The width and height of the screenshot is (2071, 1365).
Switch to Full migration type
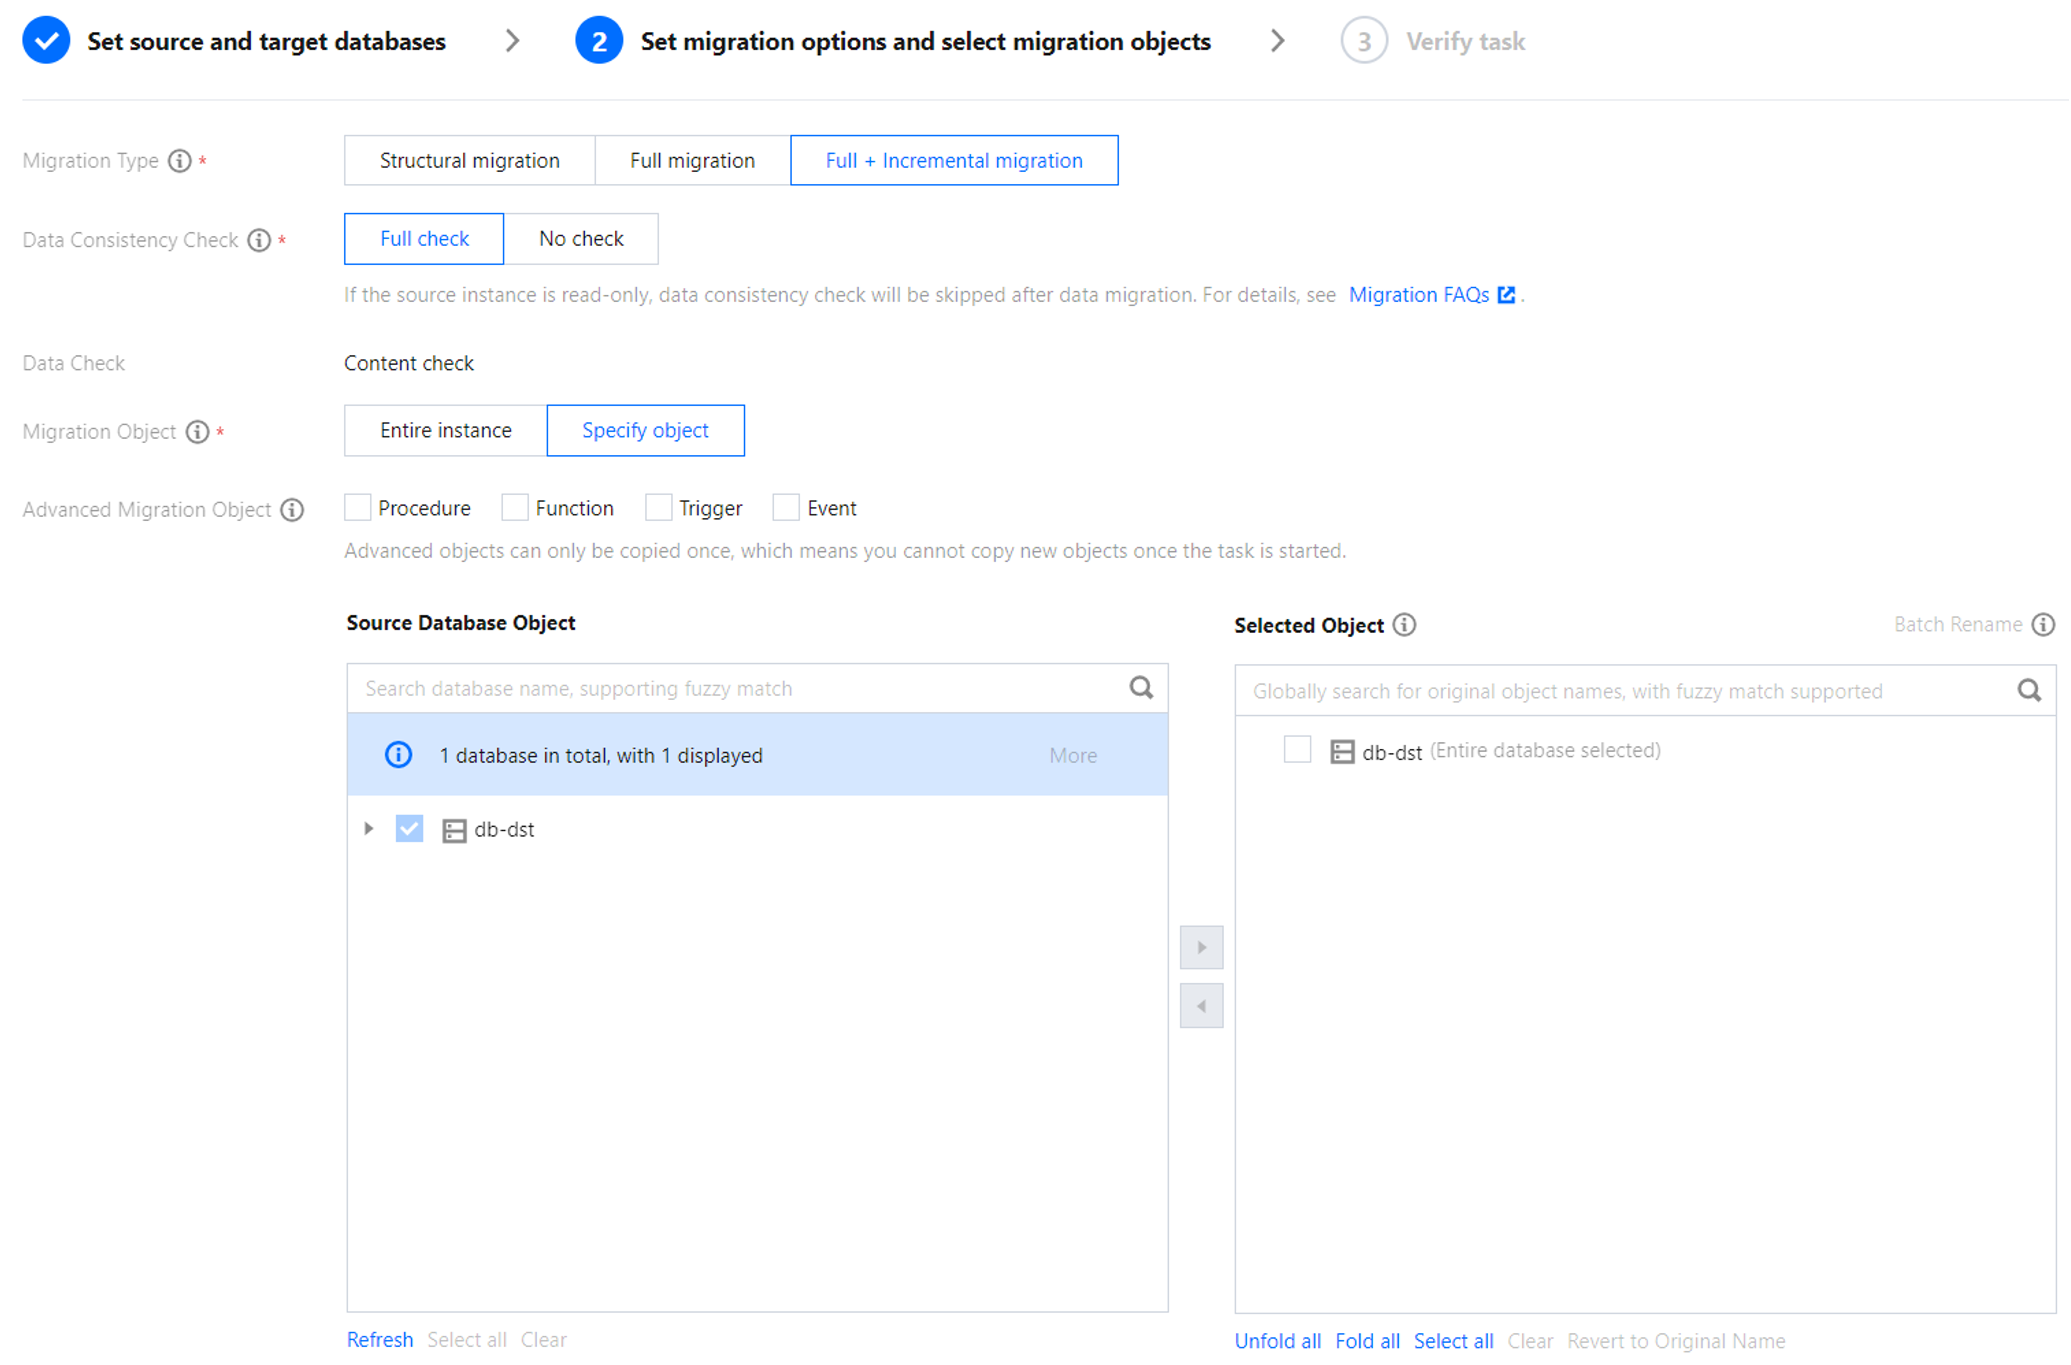(692, 161)
